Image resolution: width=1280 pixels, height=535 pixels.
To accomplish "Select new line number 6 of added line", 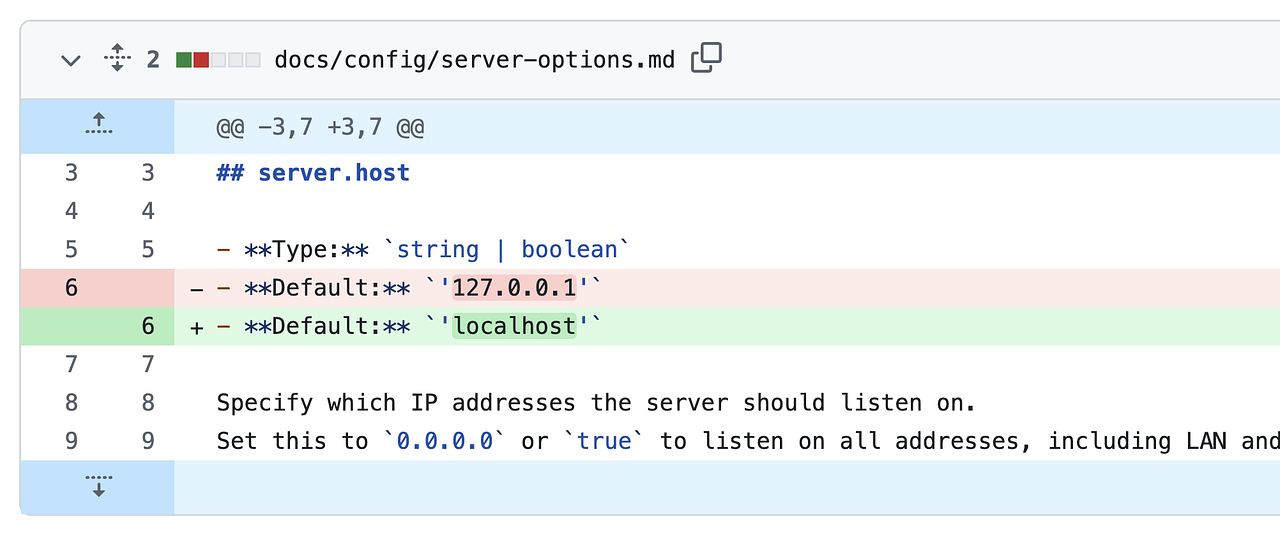I will 148,326.
